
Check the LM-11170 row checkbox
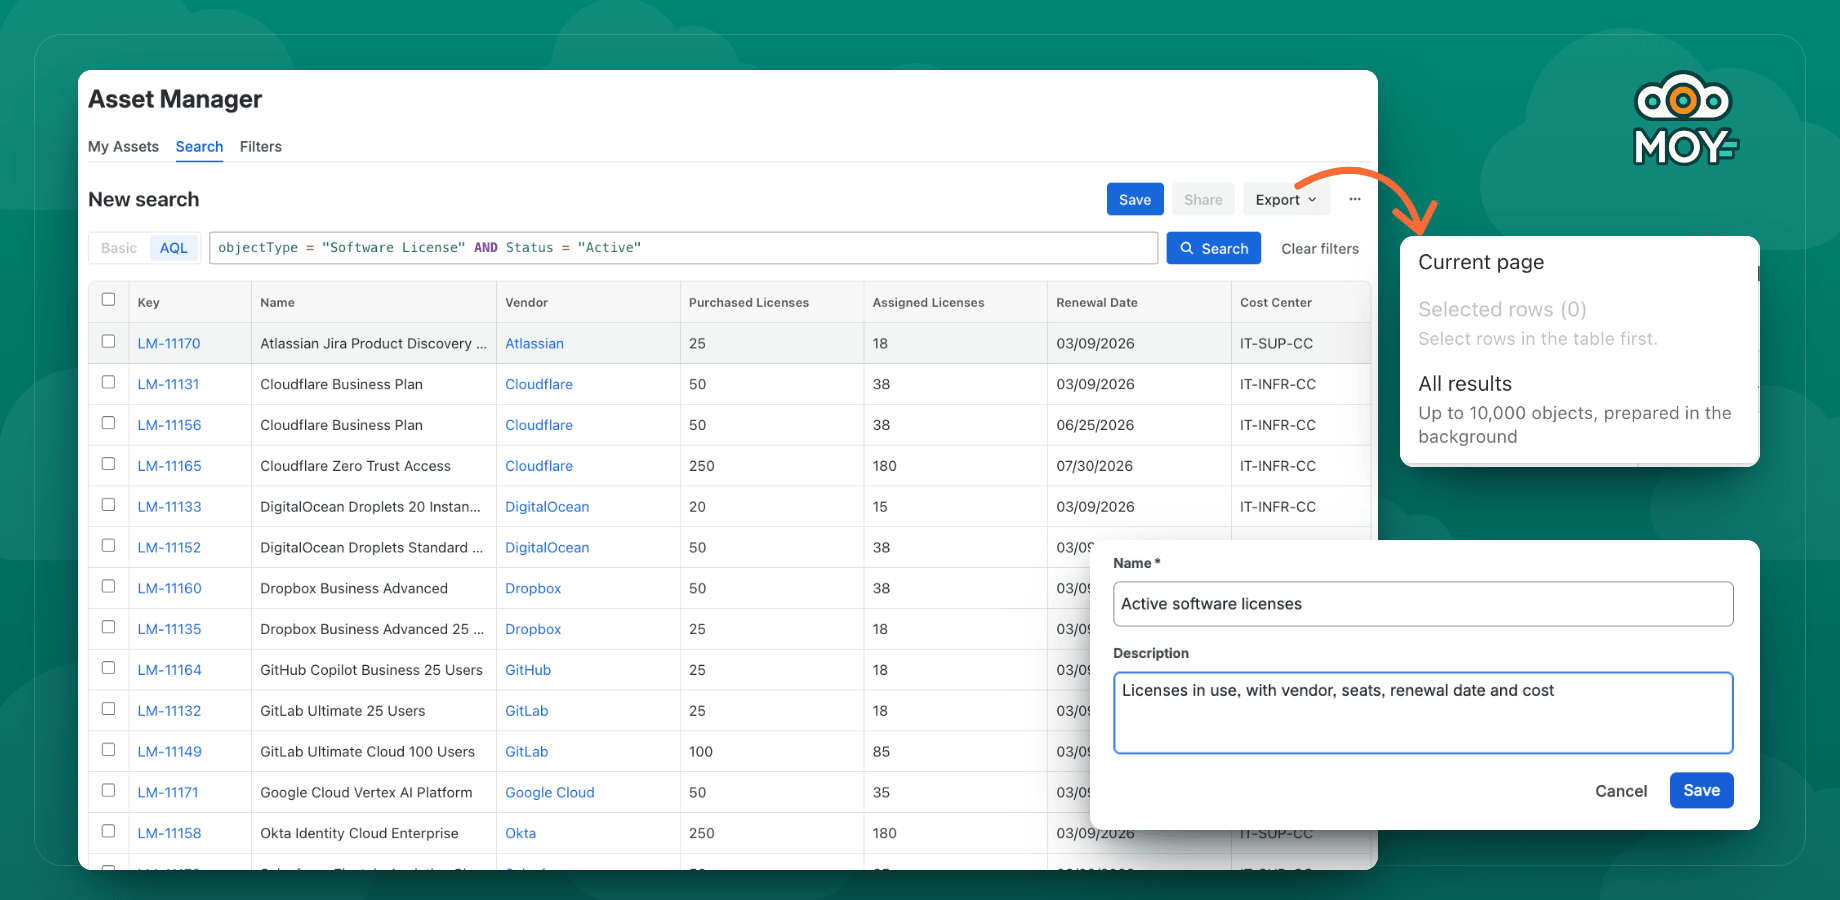(x=108, y=341)
